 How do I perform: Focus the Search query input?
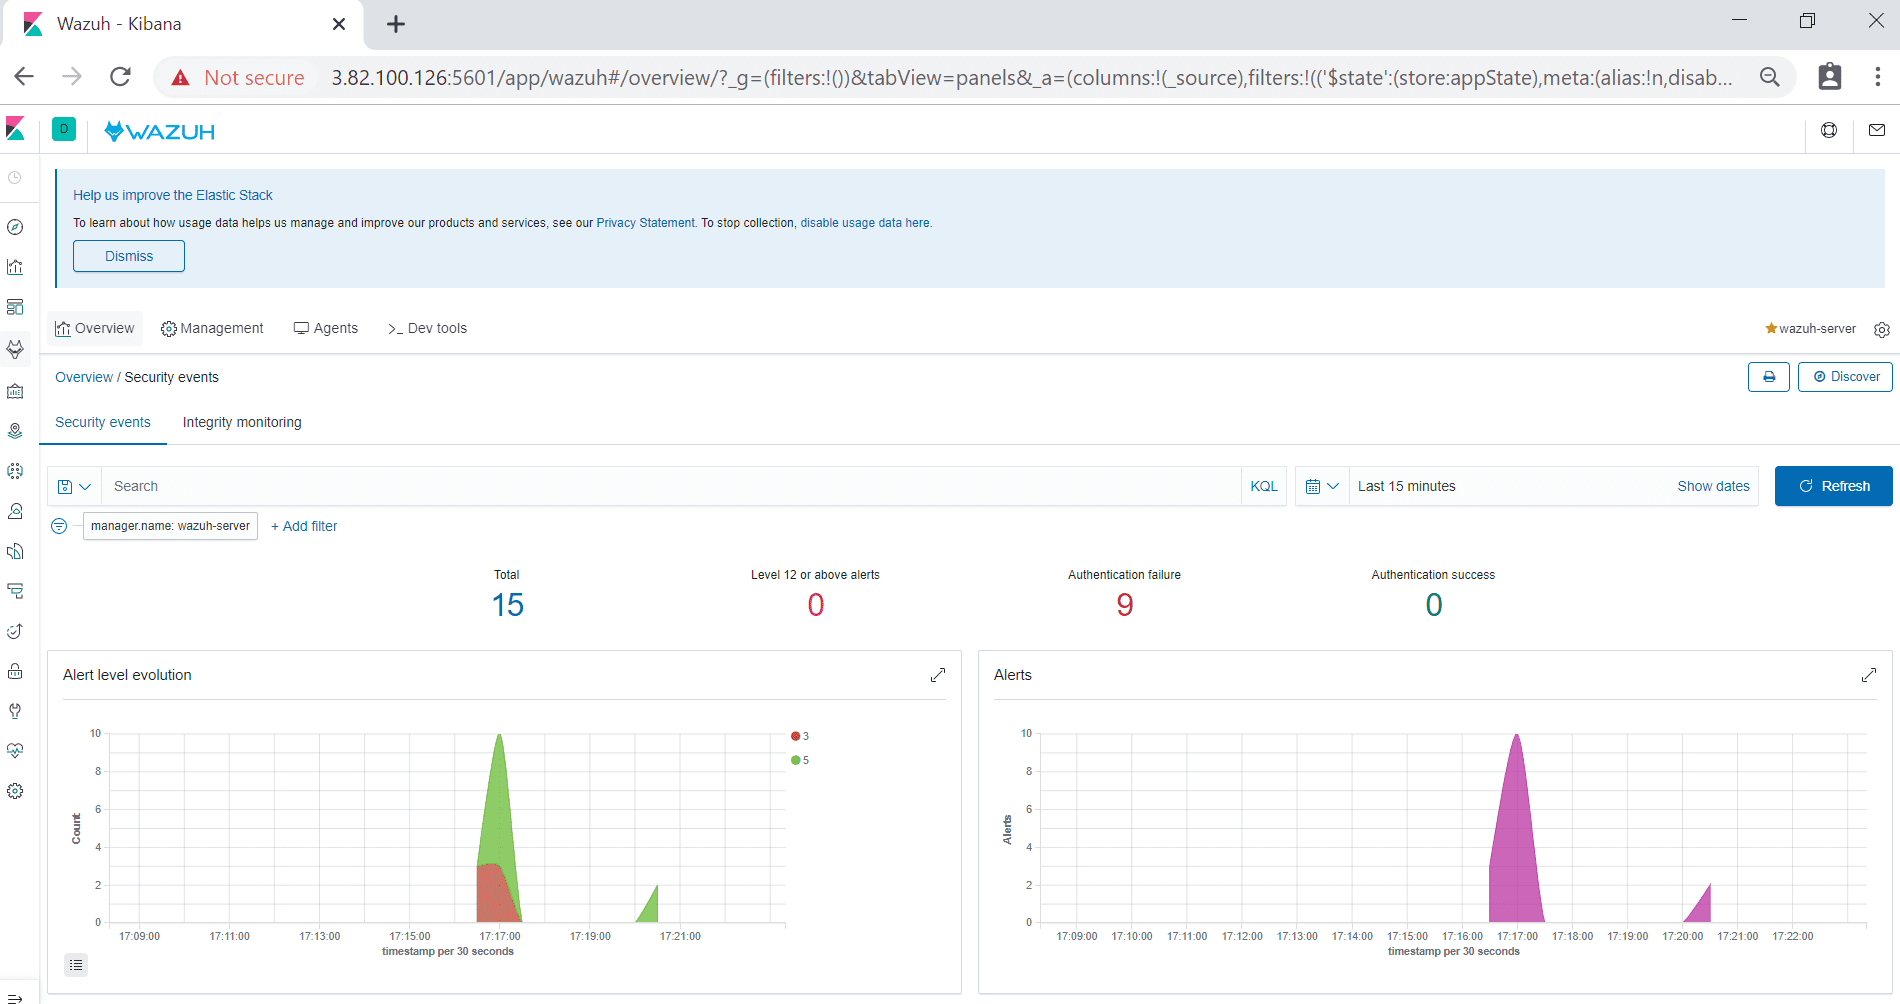click(671, 486)
